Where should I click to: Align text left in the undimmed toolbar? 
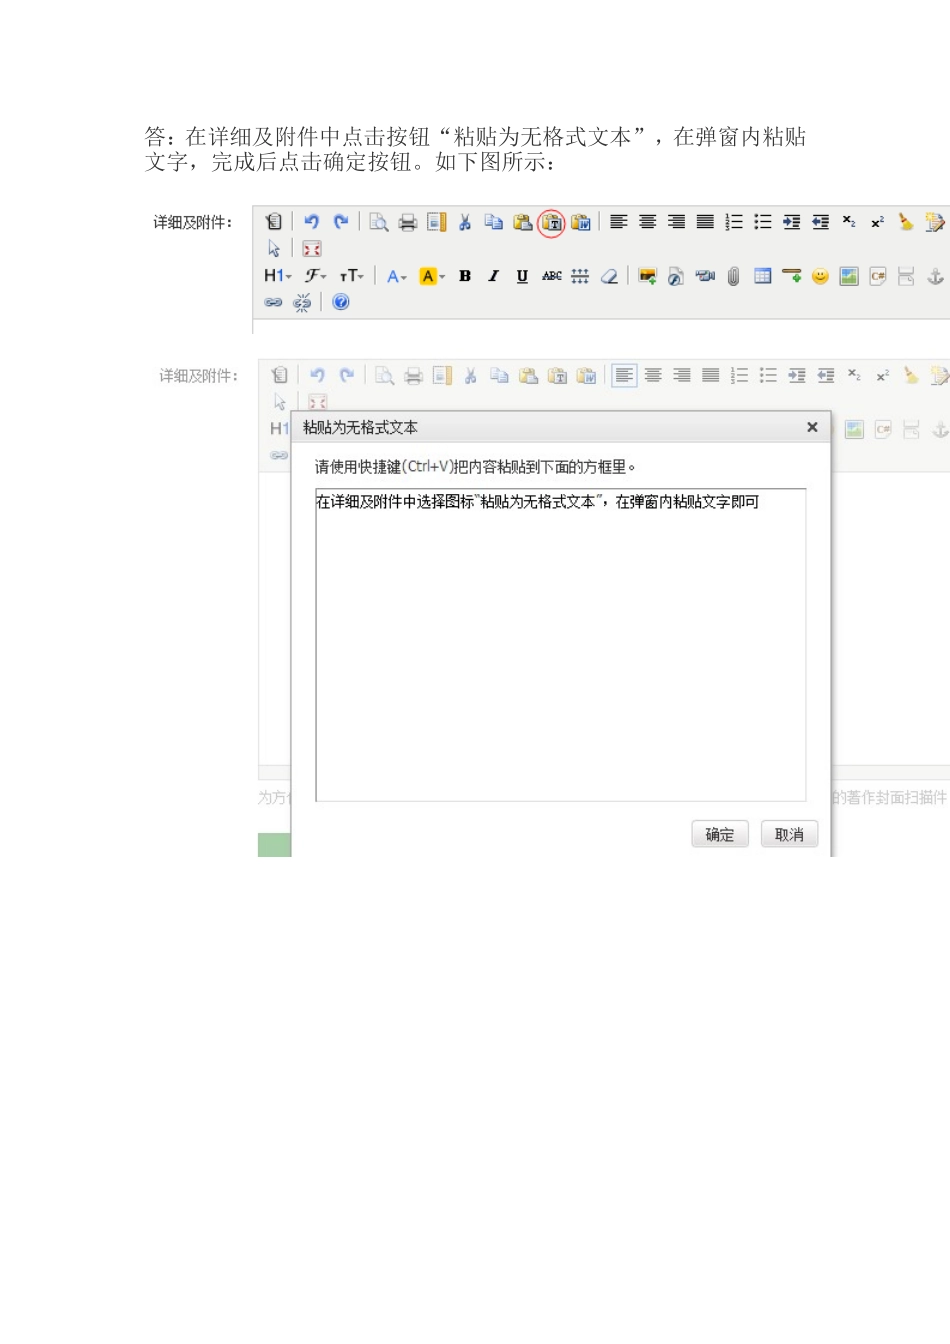point(619,222)
